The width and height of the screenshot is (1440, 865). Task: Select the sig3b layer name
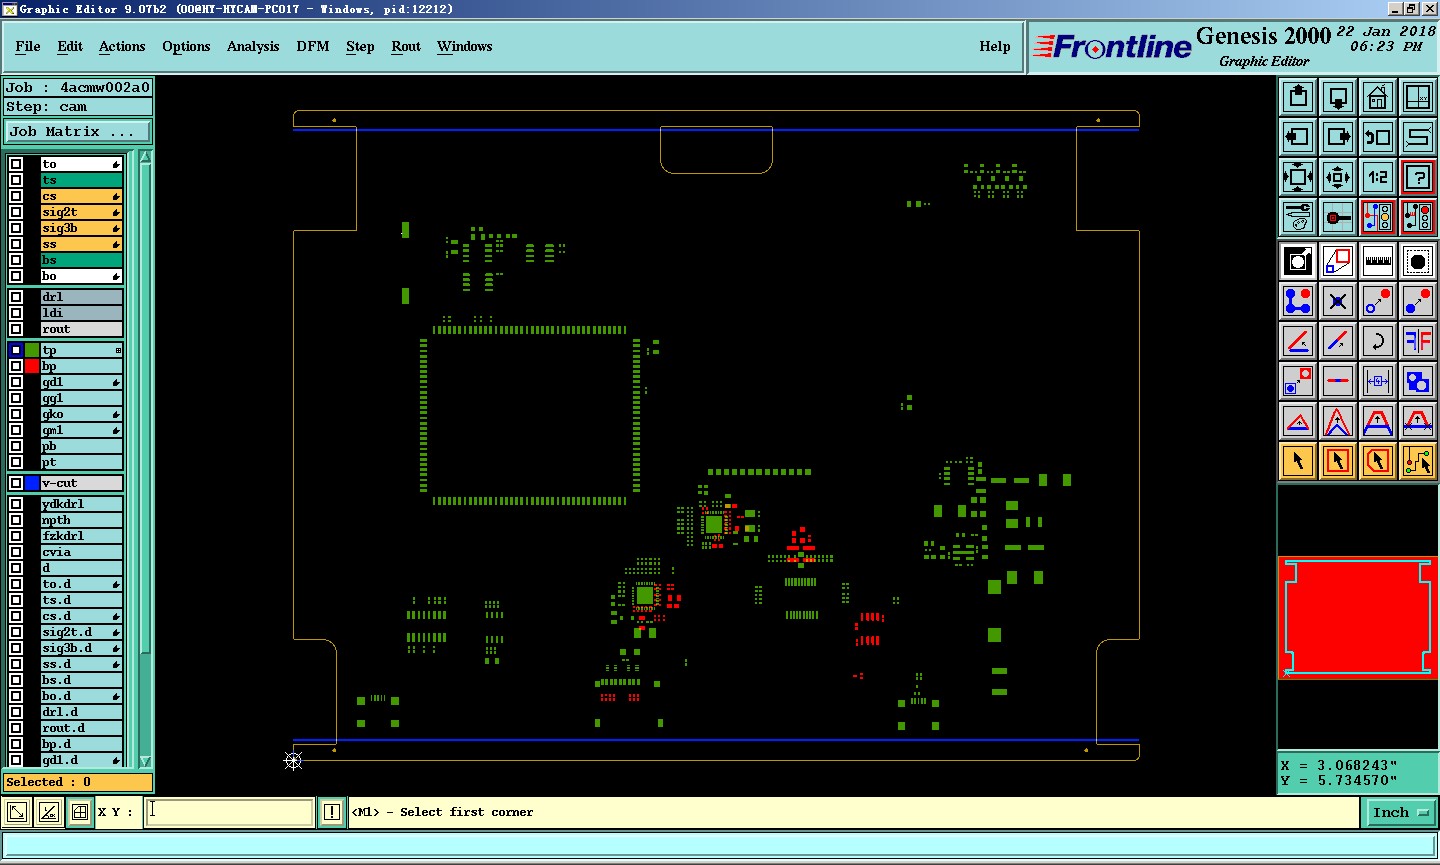click(x=81, y=228)
